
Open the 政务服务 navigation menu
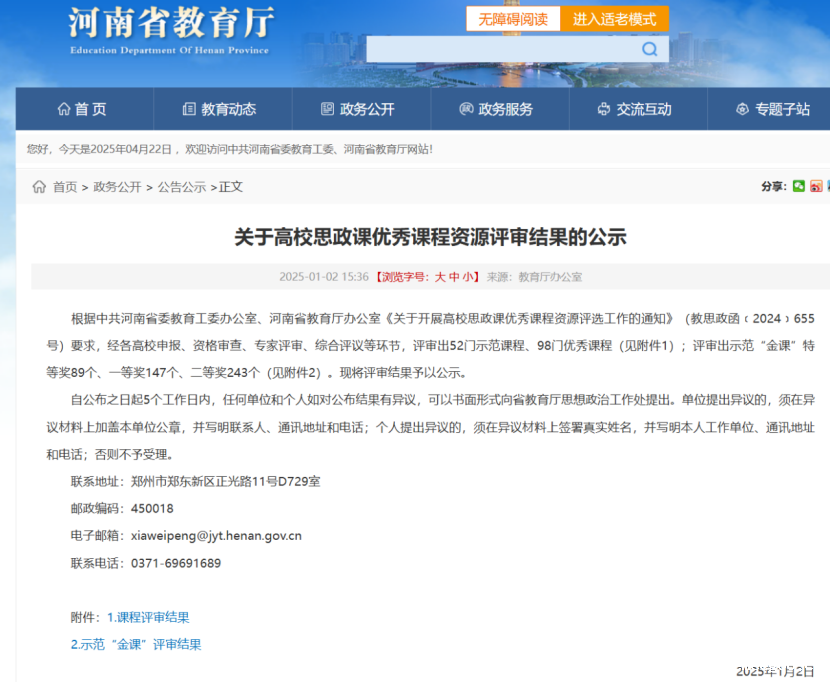coord(495,109)
